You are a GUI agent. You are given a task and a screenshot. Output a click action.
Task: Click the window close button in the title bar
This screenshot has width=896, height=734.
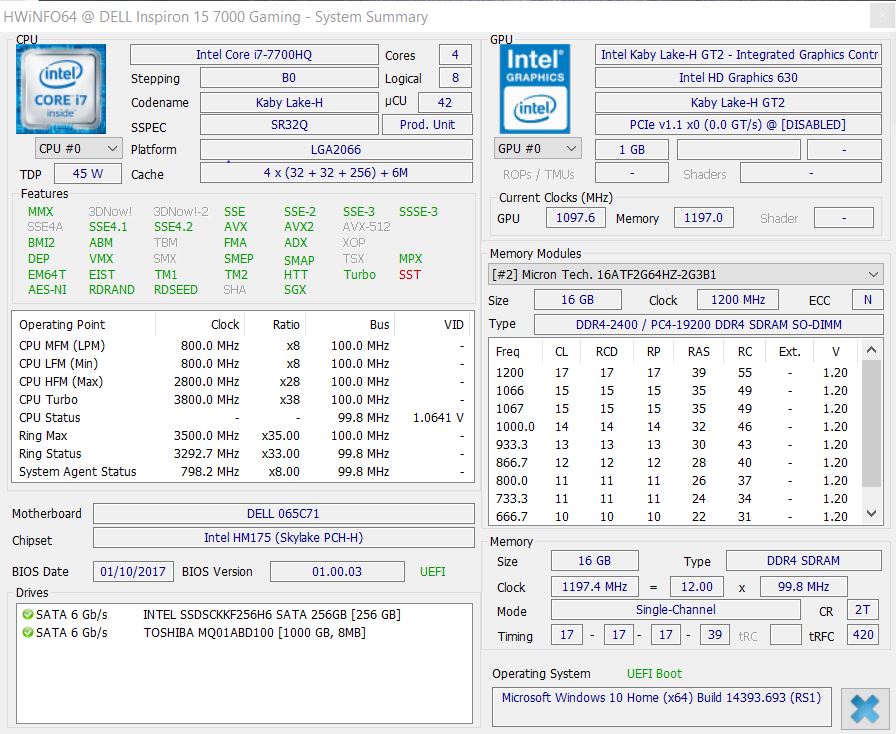pos(881,16)
